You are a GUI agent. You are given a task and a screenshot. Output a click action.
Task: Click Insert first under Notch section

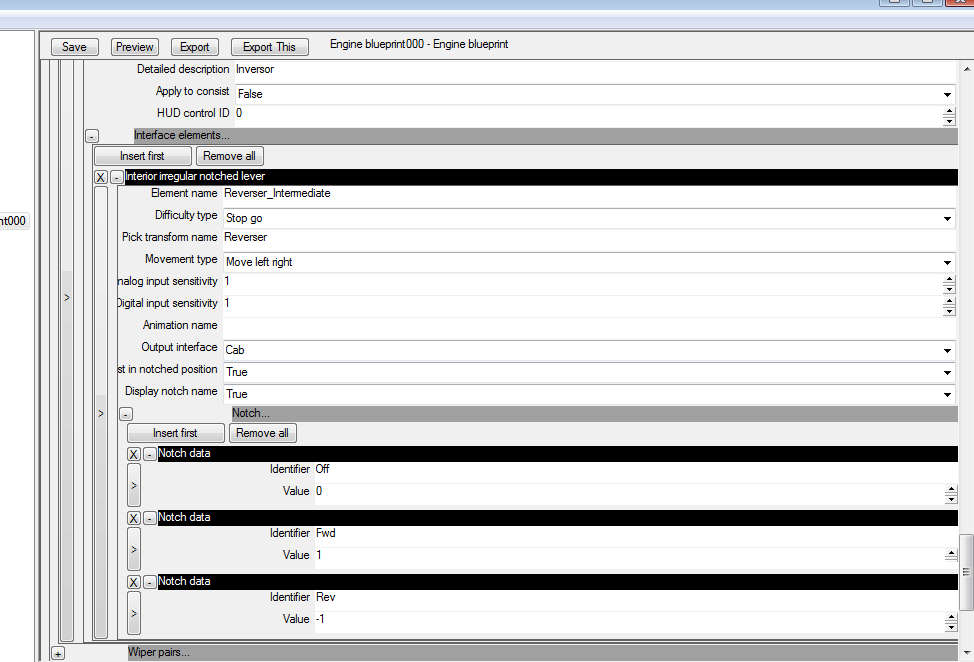pos(175,433)
